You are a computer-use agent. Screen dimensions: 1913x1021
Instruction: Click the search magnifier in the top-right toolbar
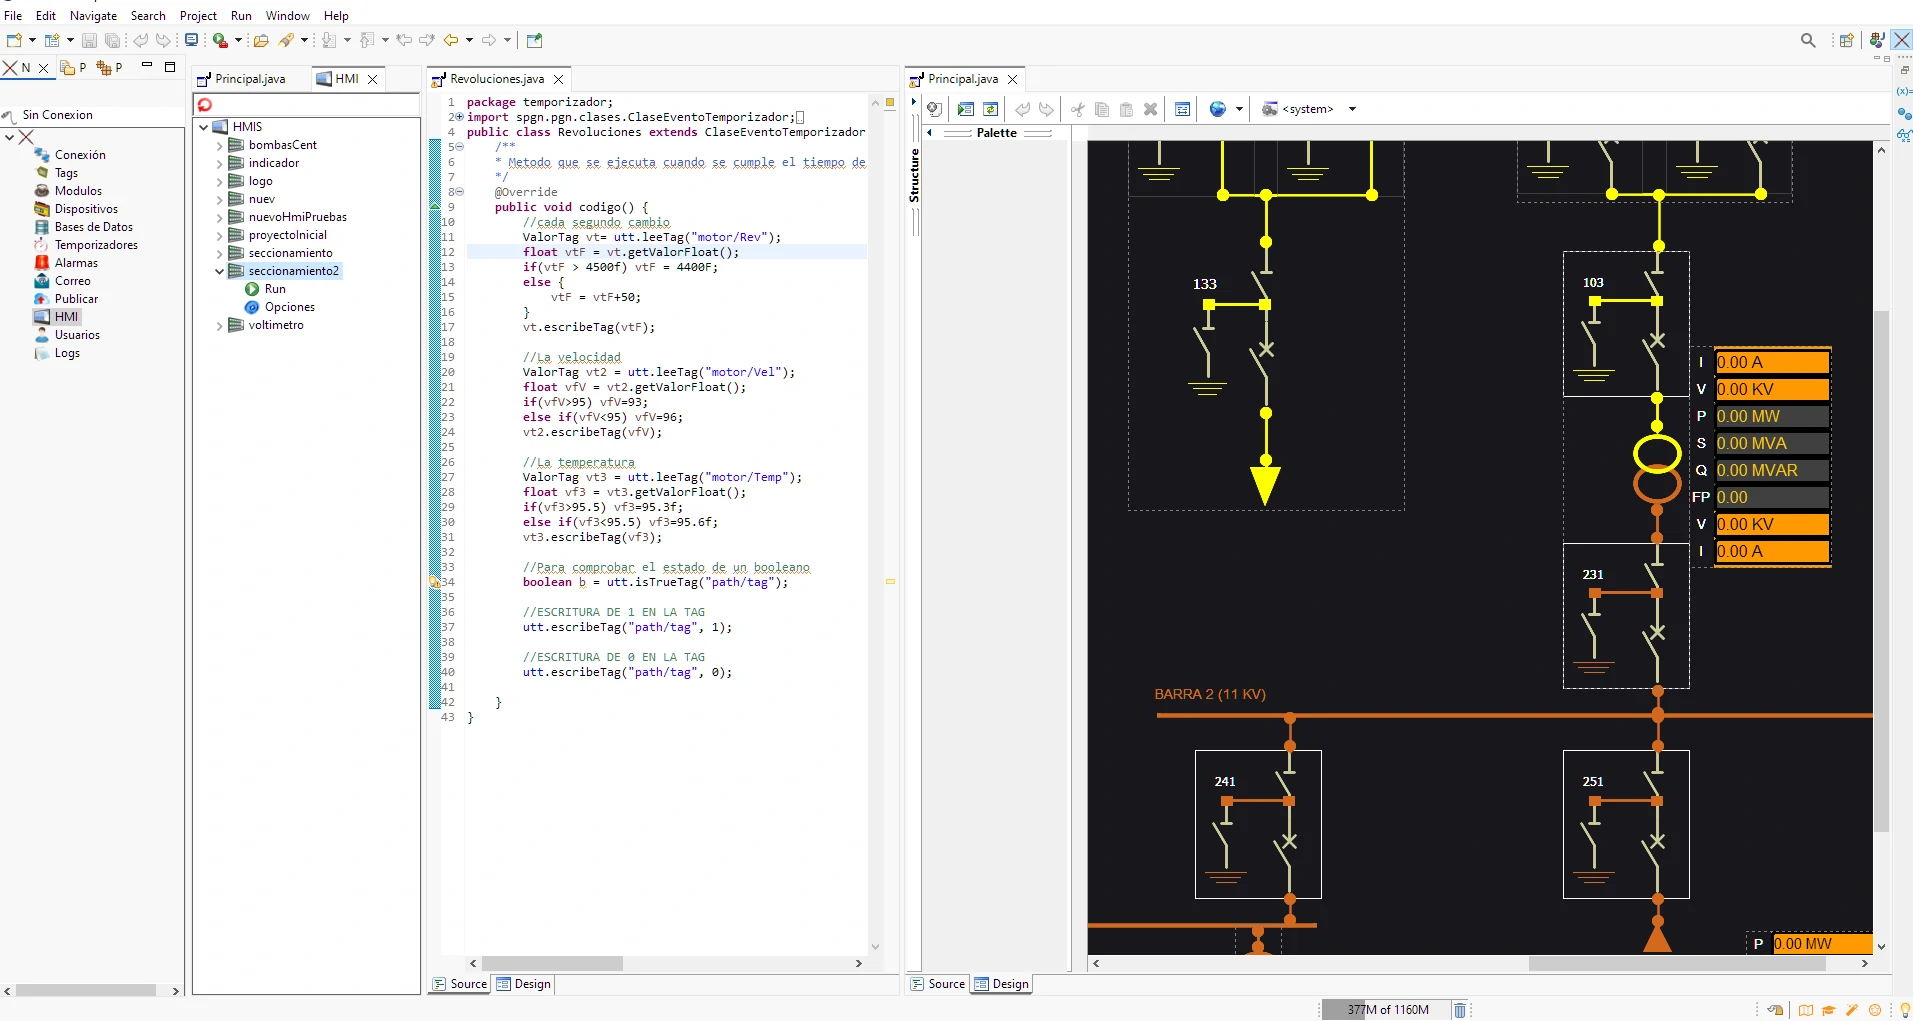1808,40
